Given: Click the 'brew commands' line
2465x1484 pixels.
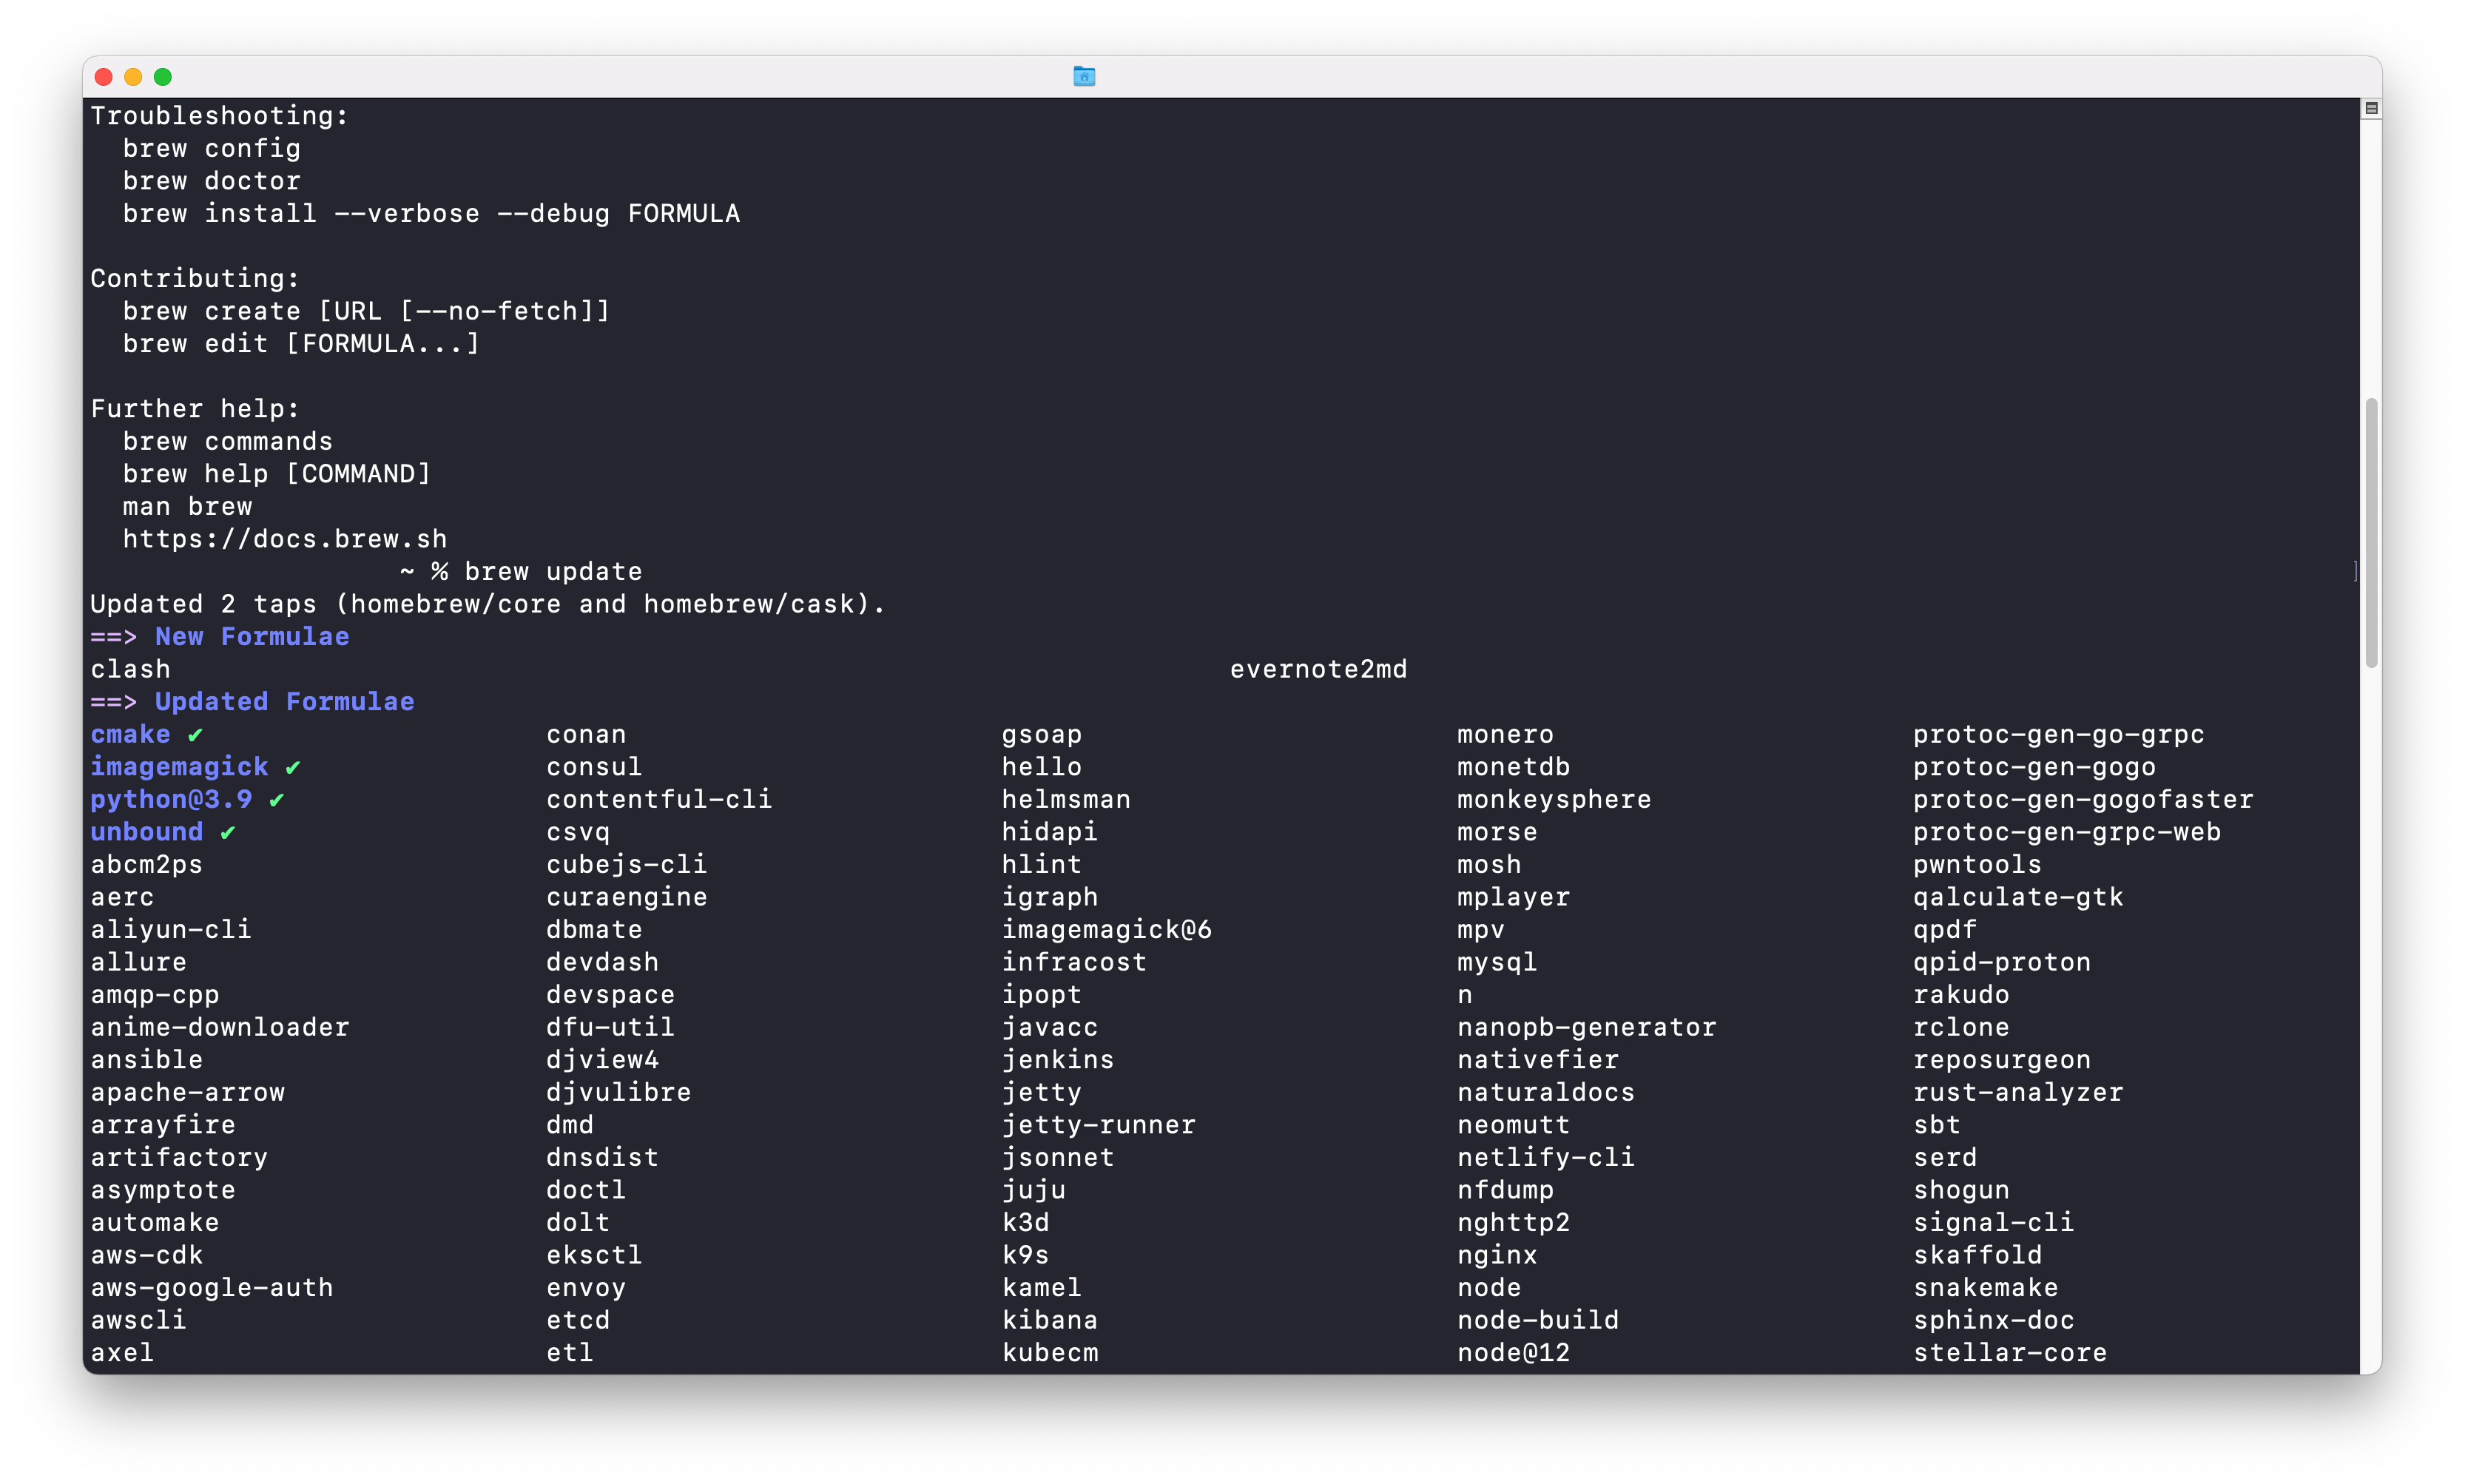Looking at the screenshot, I should coord(227,441).
